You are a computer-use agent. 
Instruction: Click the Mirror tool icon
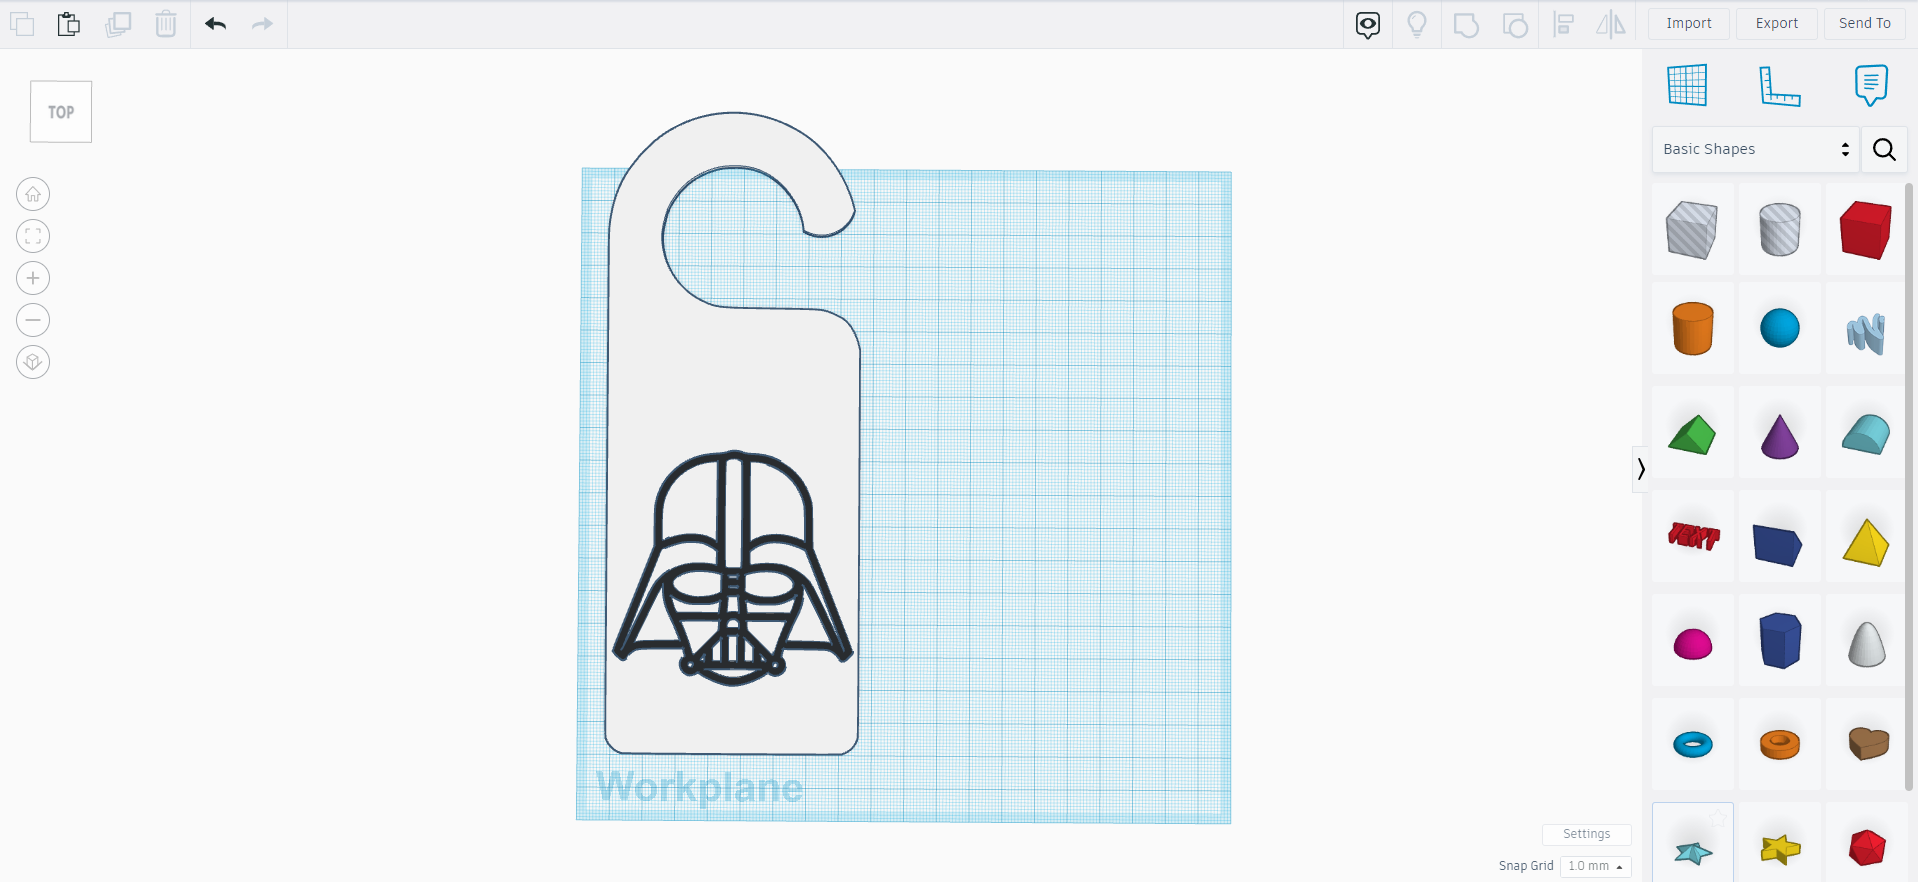[x=1611, y=24]
